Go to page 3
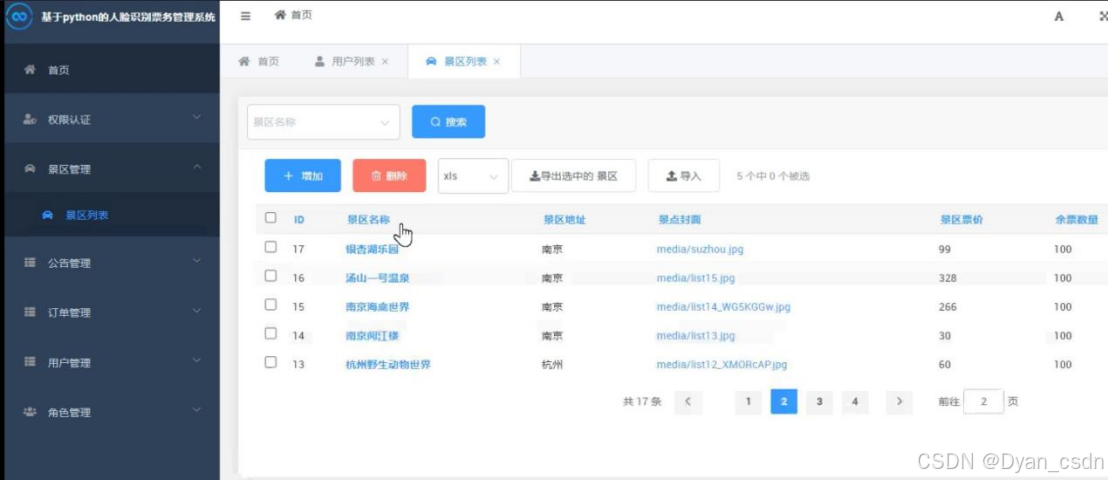This screenshot has height=481, width=1108. [819, 401]
